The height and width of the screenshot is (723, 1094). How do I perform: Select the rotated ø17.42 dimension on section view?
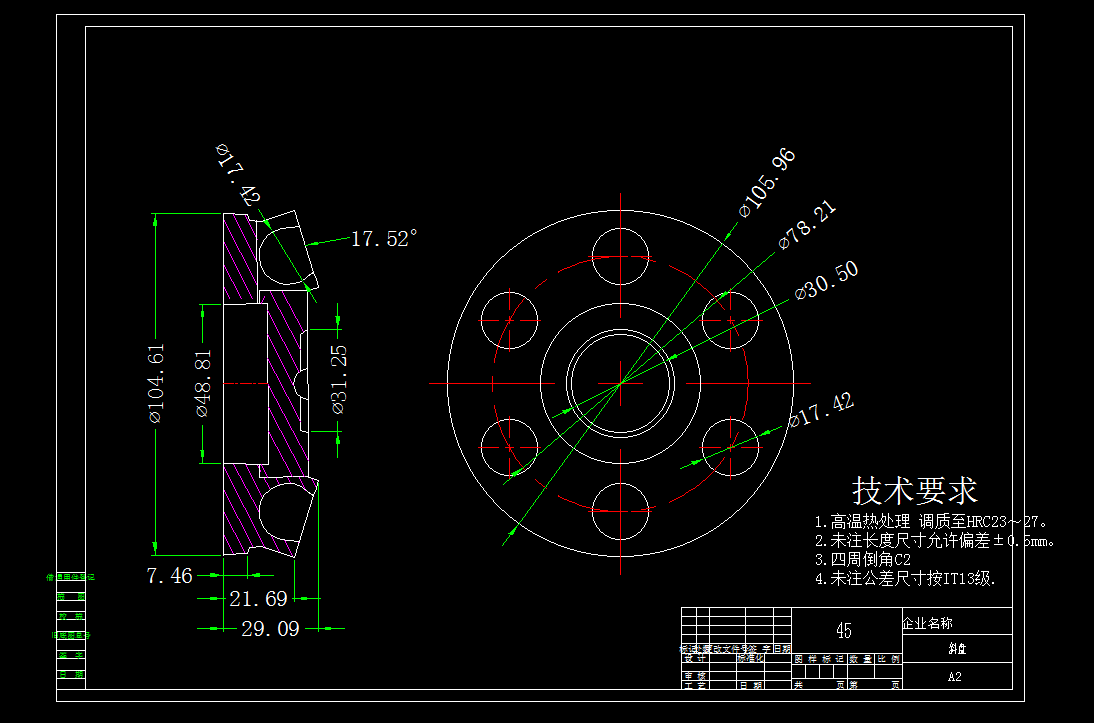[x=238, y=174]
